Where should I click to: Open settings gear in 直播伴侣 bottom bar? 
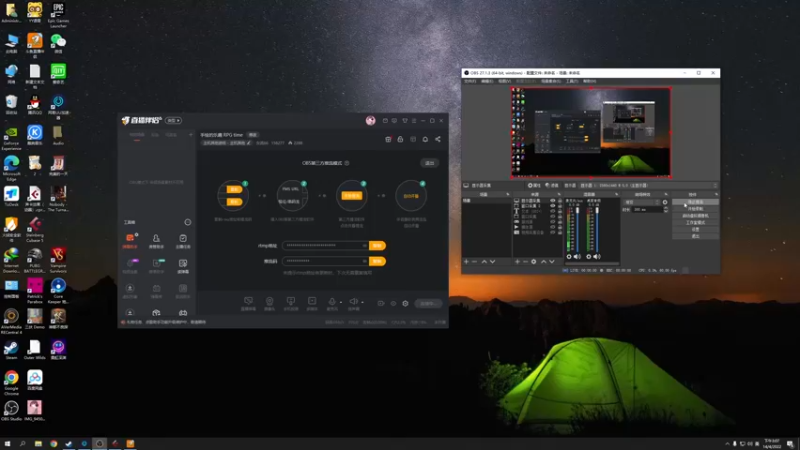(405, 303)
